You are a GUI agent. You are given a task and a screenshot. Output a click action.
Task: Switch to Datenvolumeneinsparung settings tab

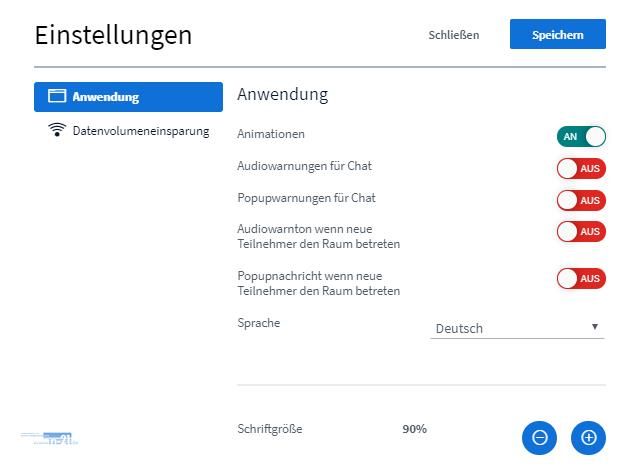140,131
